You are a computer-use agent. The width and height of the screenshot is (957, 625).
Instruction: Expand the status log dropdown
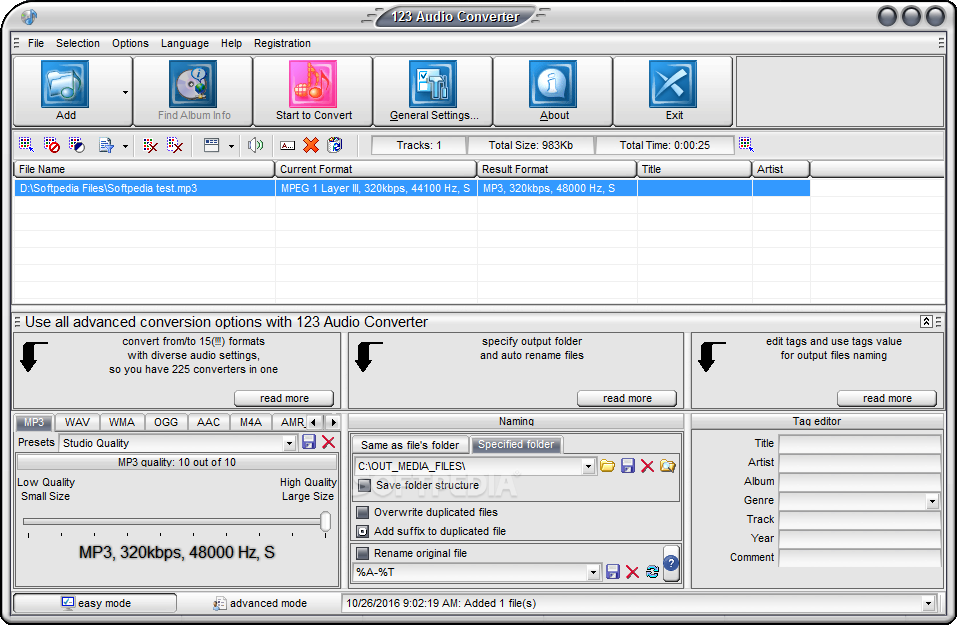click(928, 604)
